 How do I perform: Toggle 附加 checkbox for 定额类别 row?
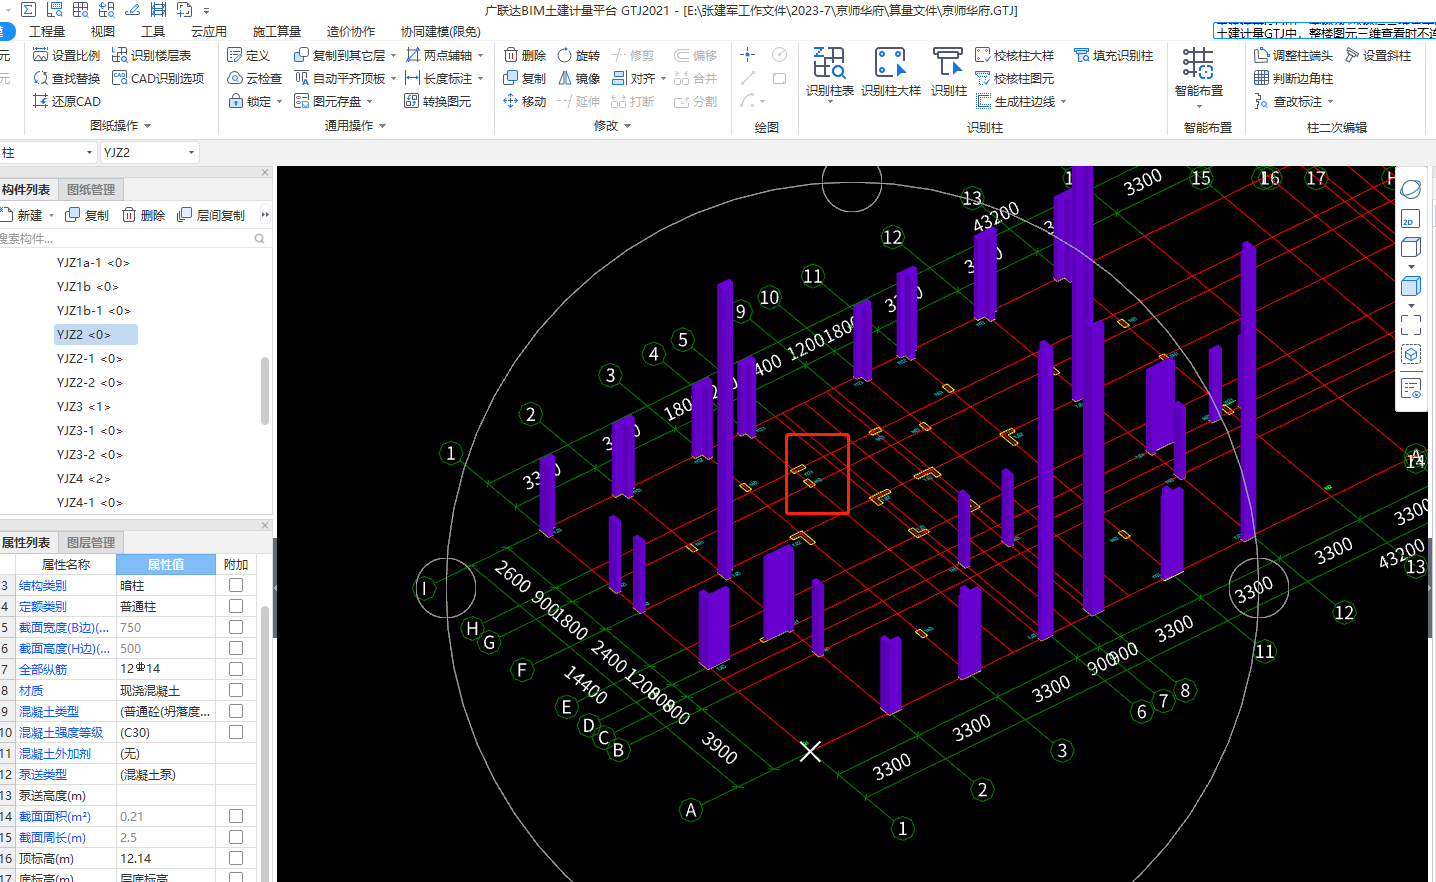coord(236,606)
